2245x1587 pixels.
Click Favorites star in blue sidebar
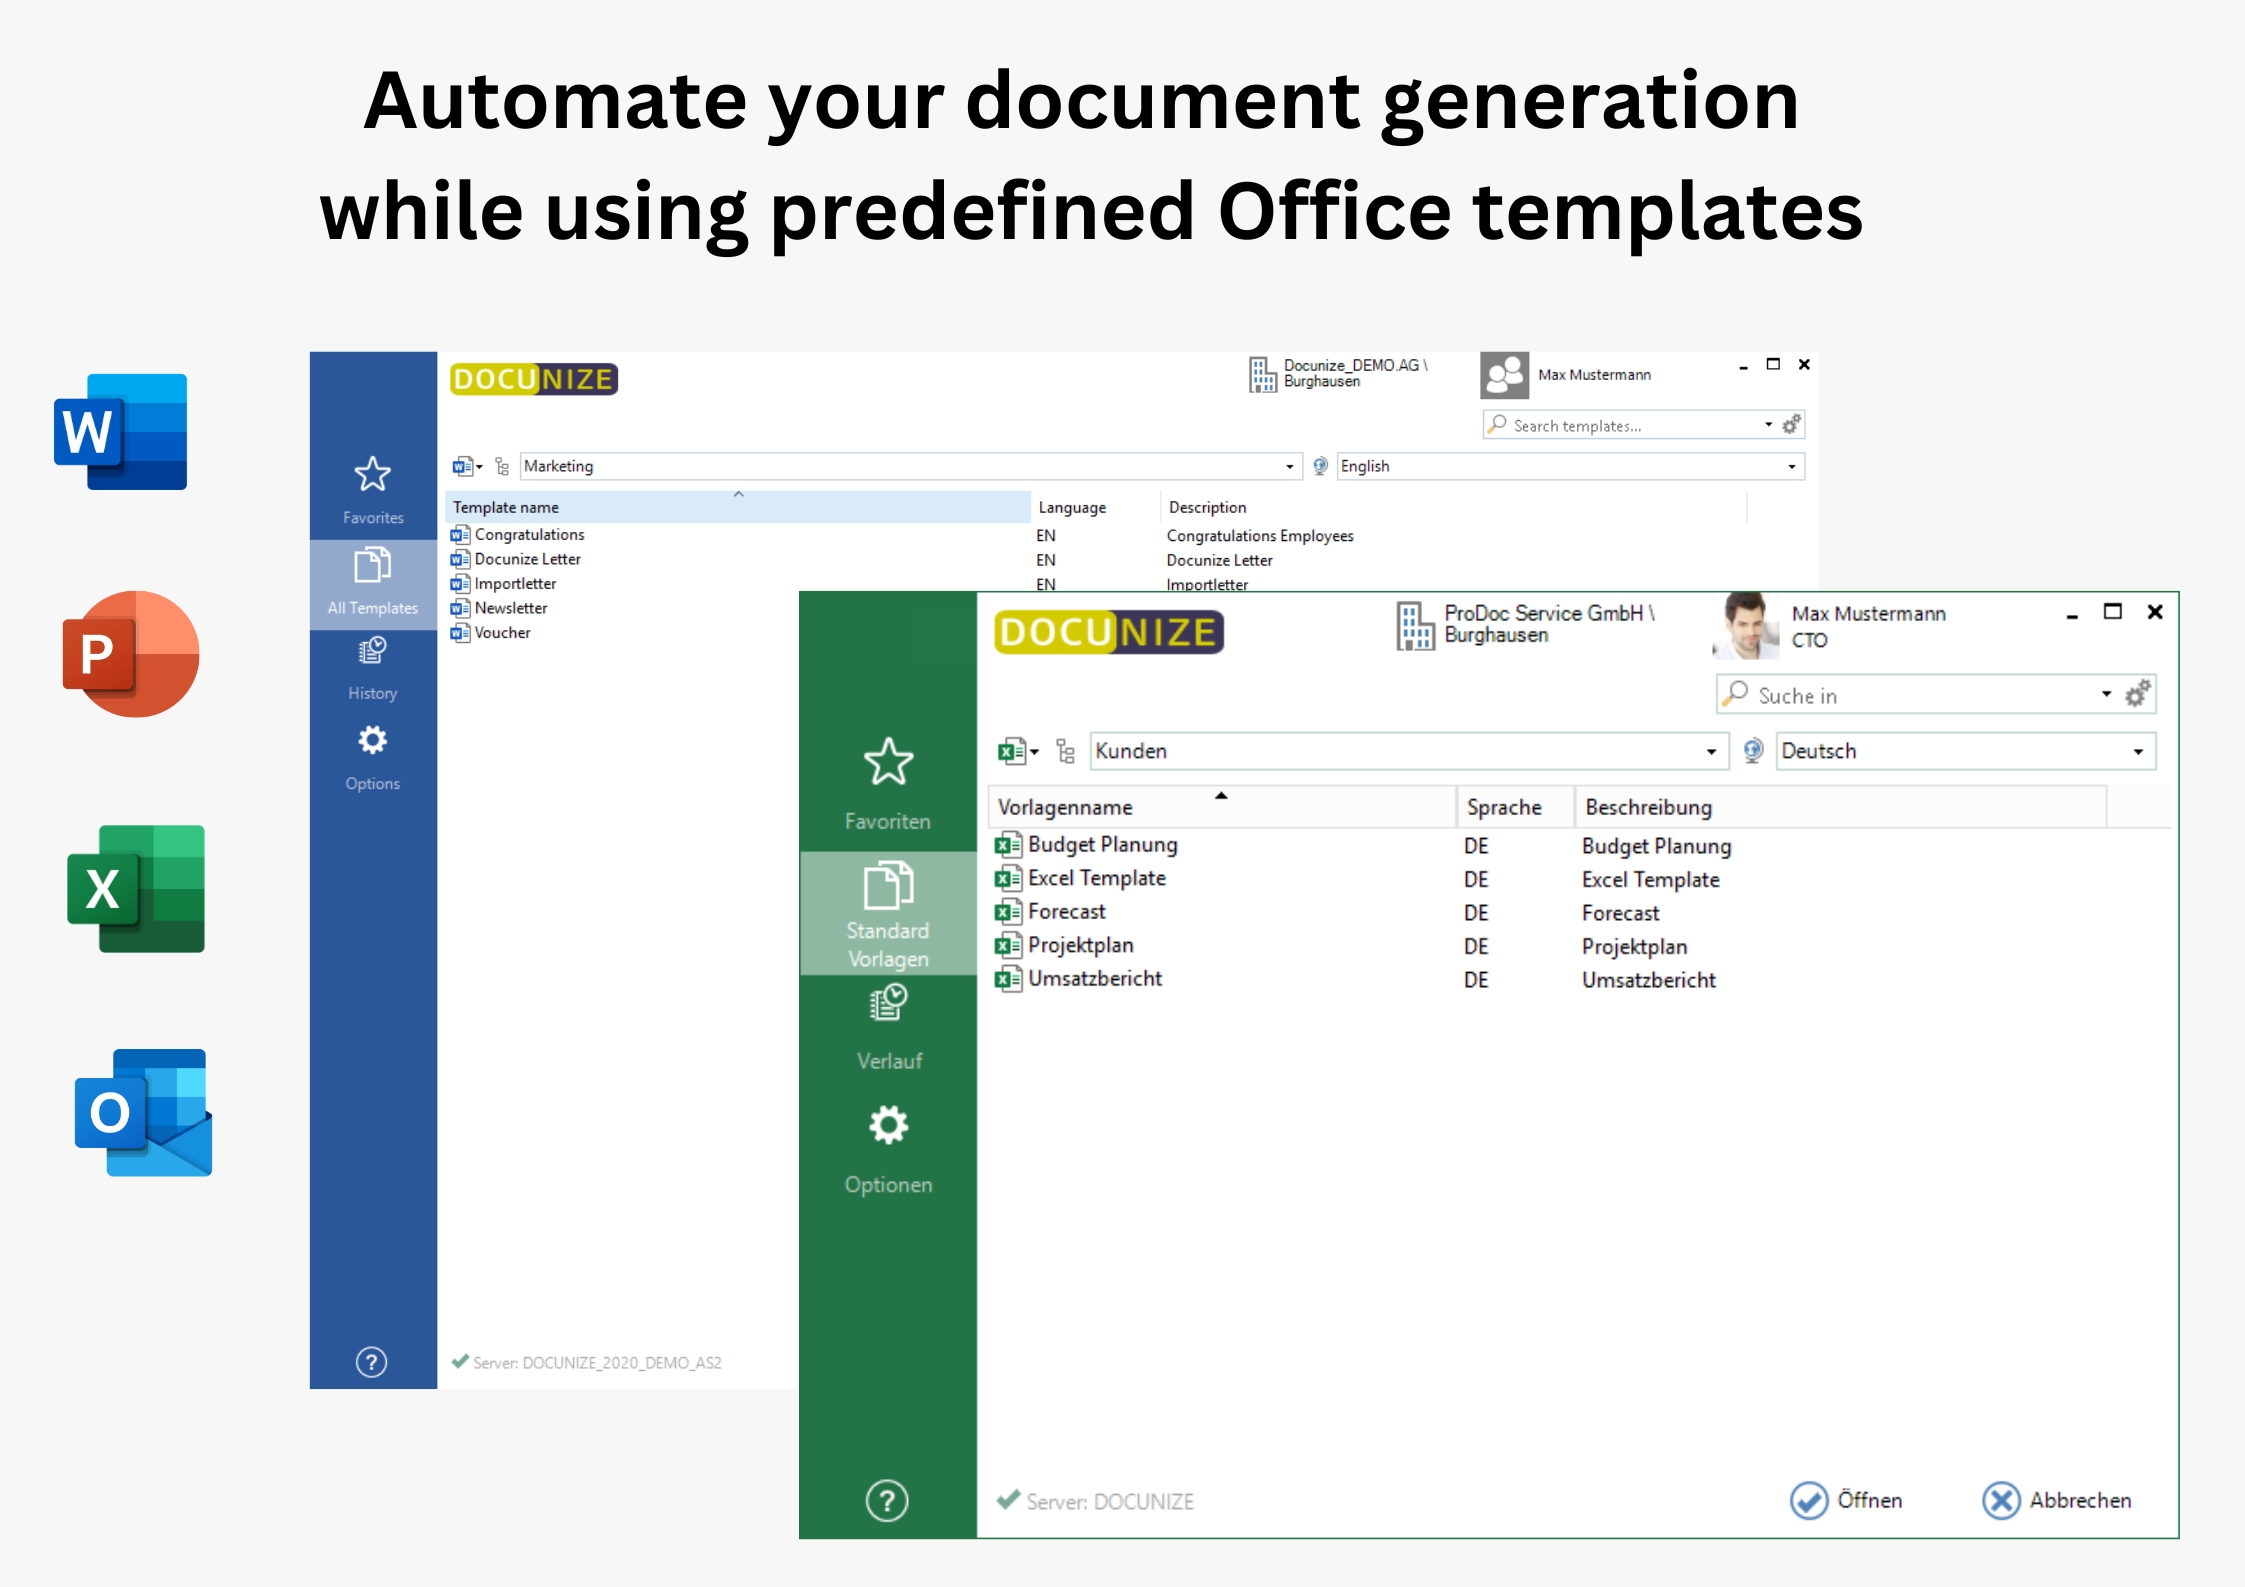[x=372, y=474]
